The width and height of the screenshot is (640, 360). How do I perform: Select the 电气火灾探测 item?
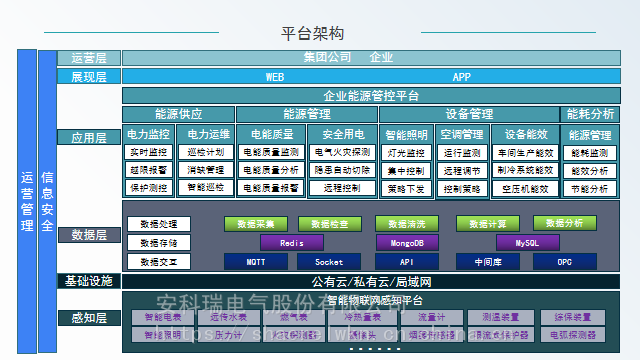pyautogui.click(x=342, y=152)
